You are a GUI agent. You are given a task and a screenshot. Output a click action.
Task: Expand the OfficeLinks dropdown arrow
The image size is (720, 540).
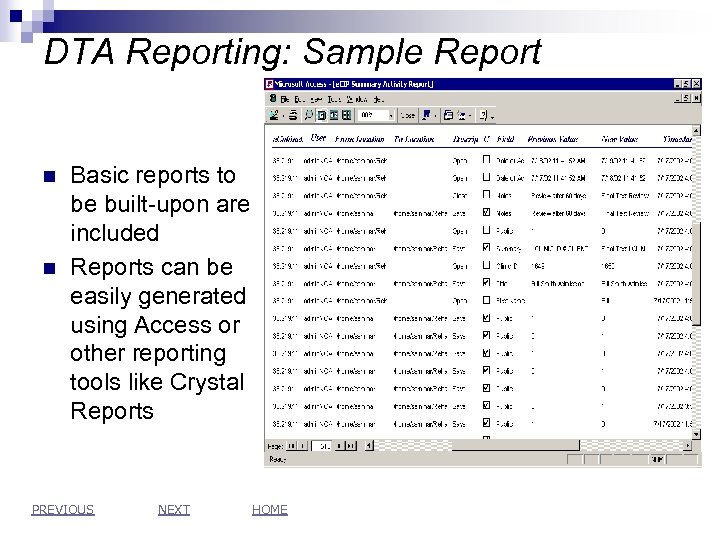tap(435, 115)
